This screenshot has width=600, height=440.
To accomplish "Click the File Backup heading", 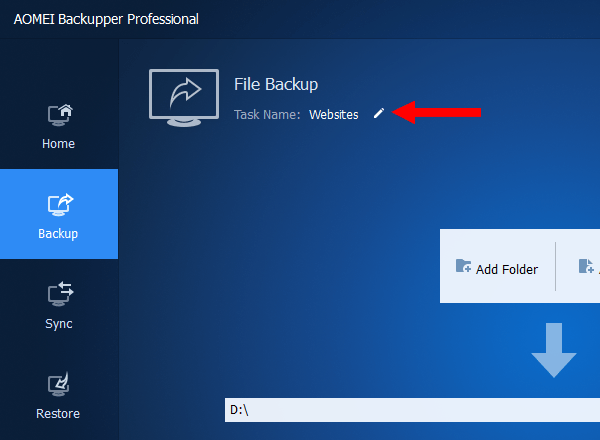I will click(x=276, y=85).
